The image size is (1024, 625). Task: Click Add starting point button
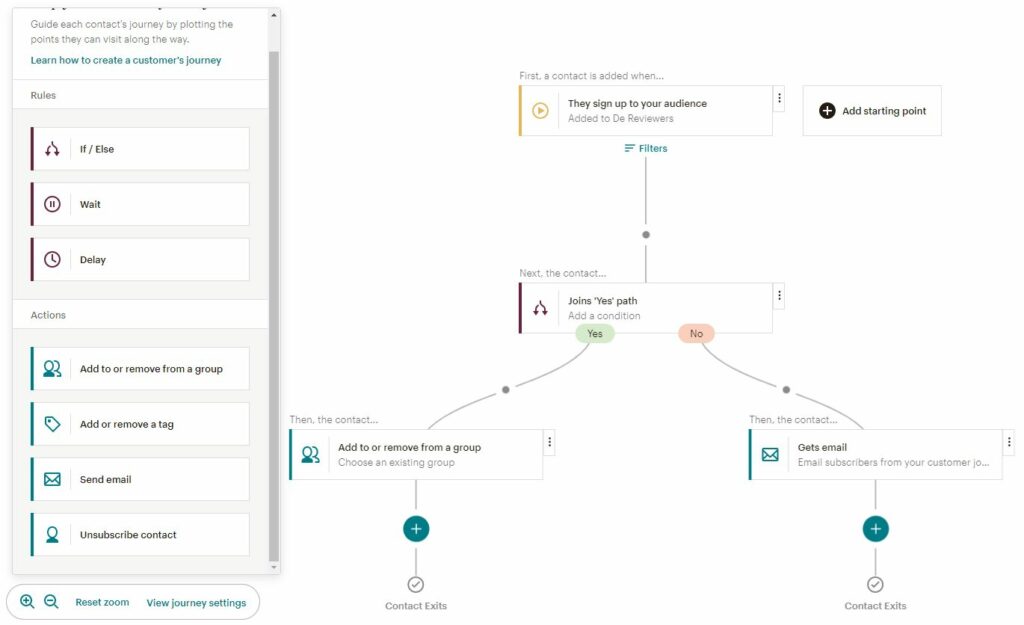(872, 111)
